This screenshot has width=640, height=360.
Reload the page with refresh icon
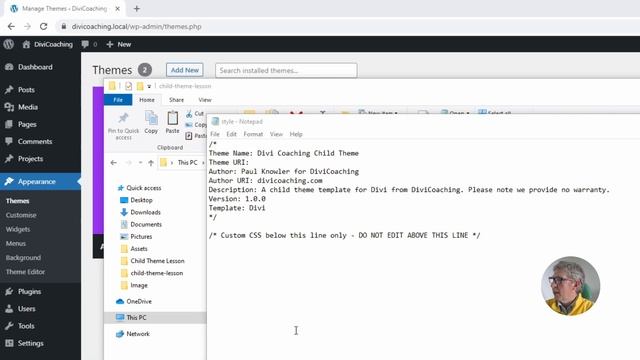point(44,27)
